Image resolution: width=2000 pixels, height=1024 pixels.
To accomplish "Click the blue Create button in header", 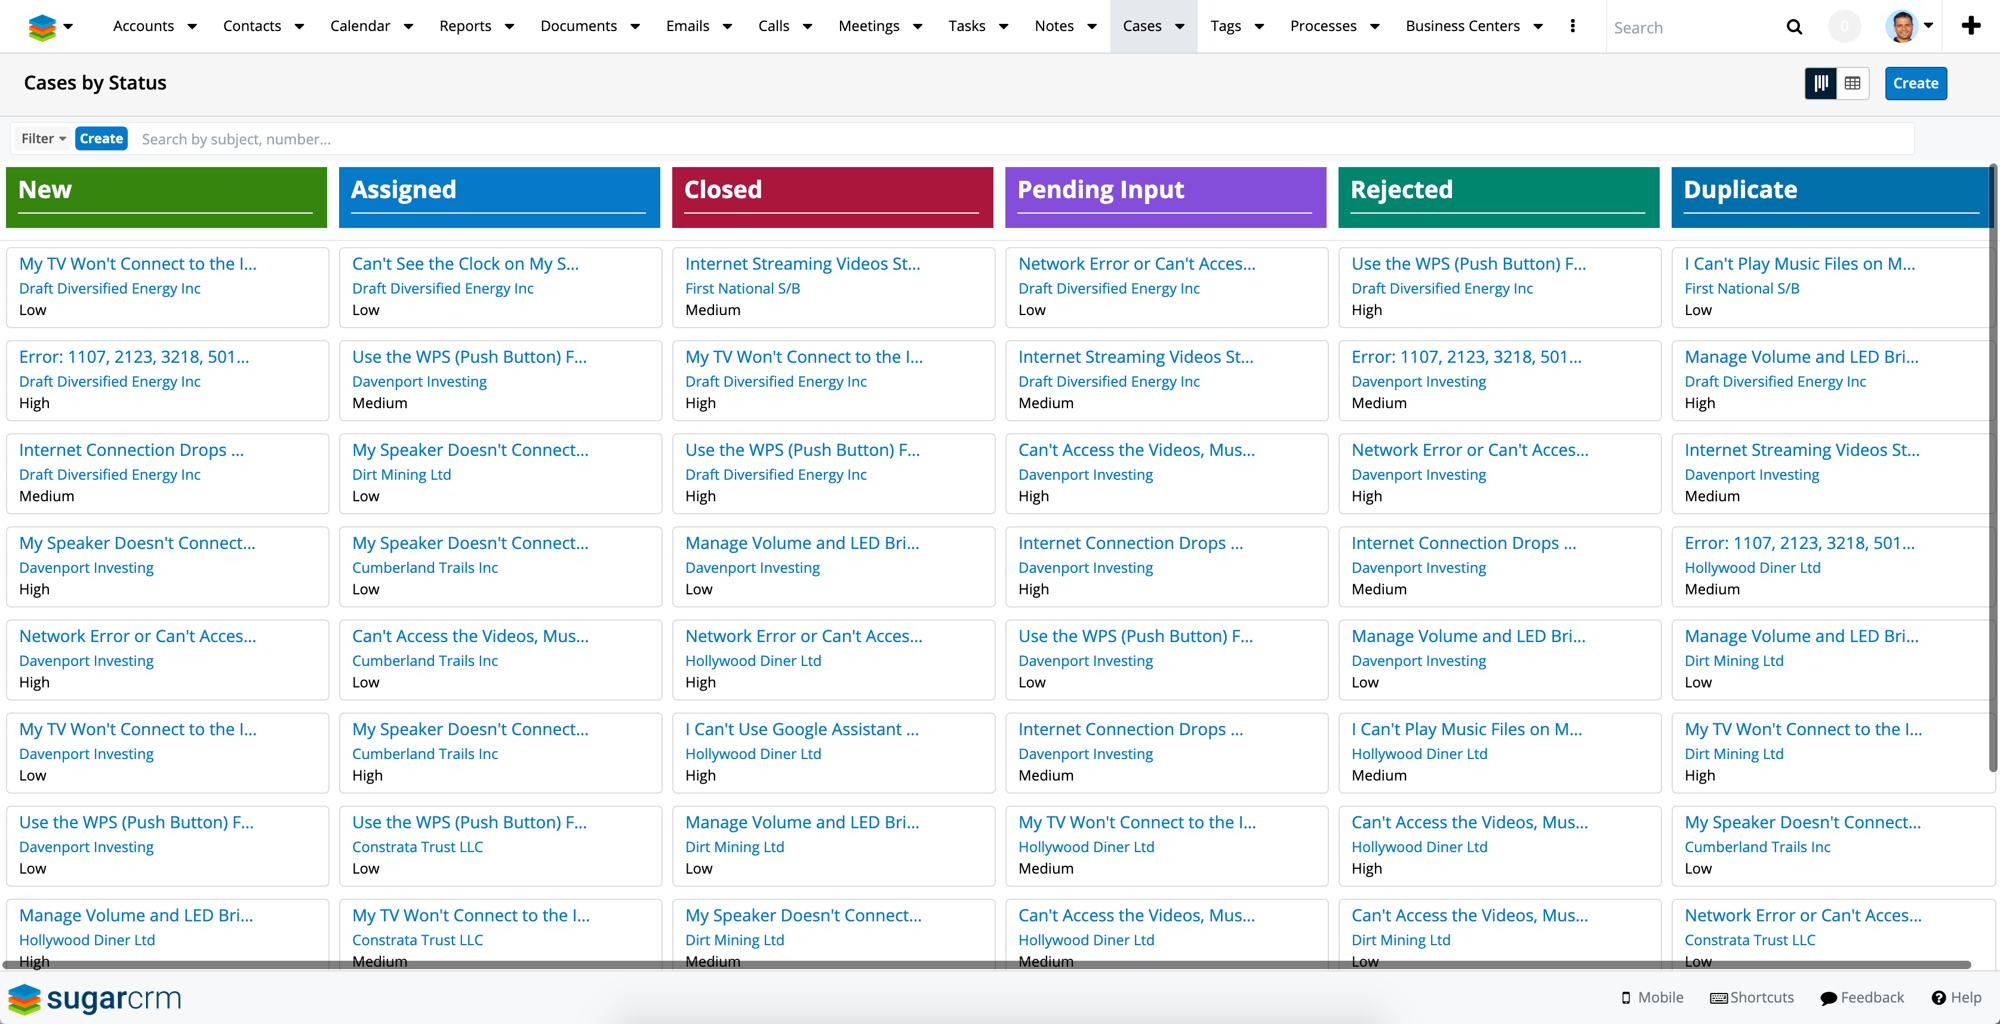I will point(1915,83).
